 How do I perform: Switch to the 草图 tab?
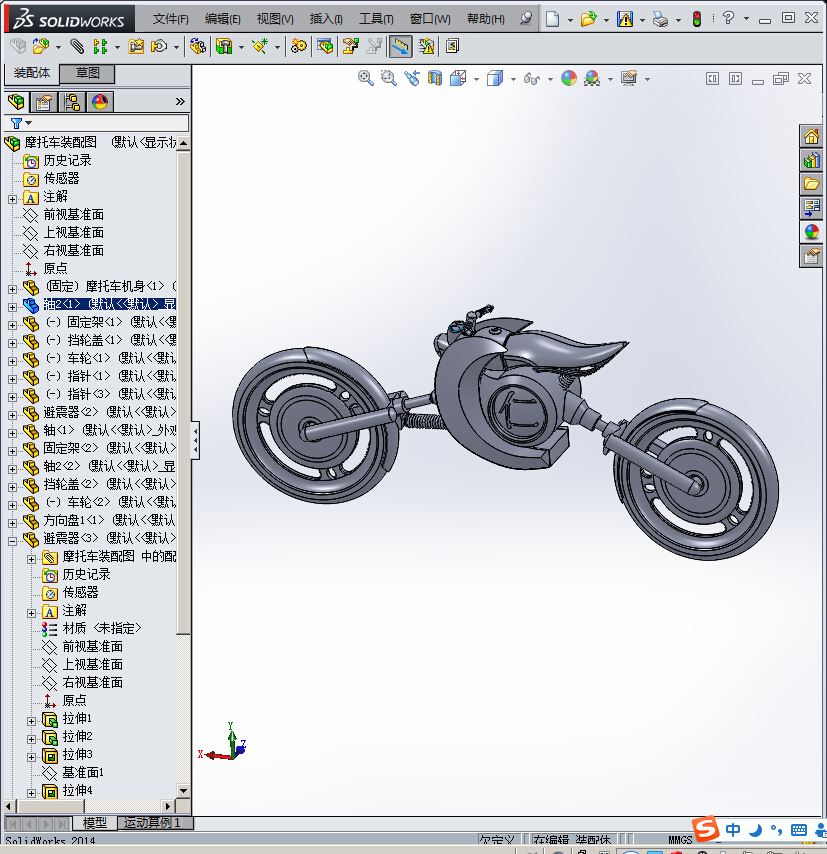point(88,73)
